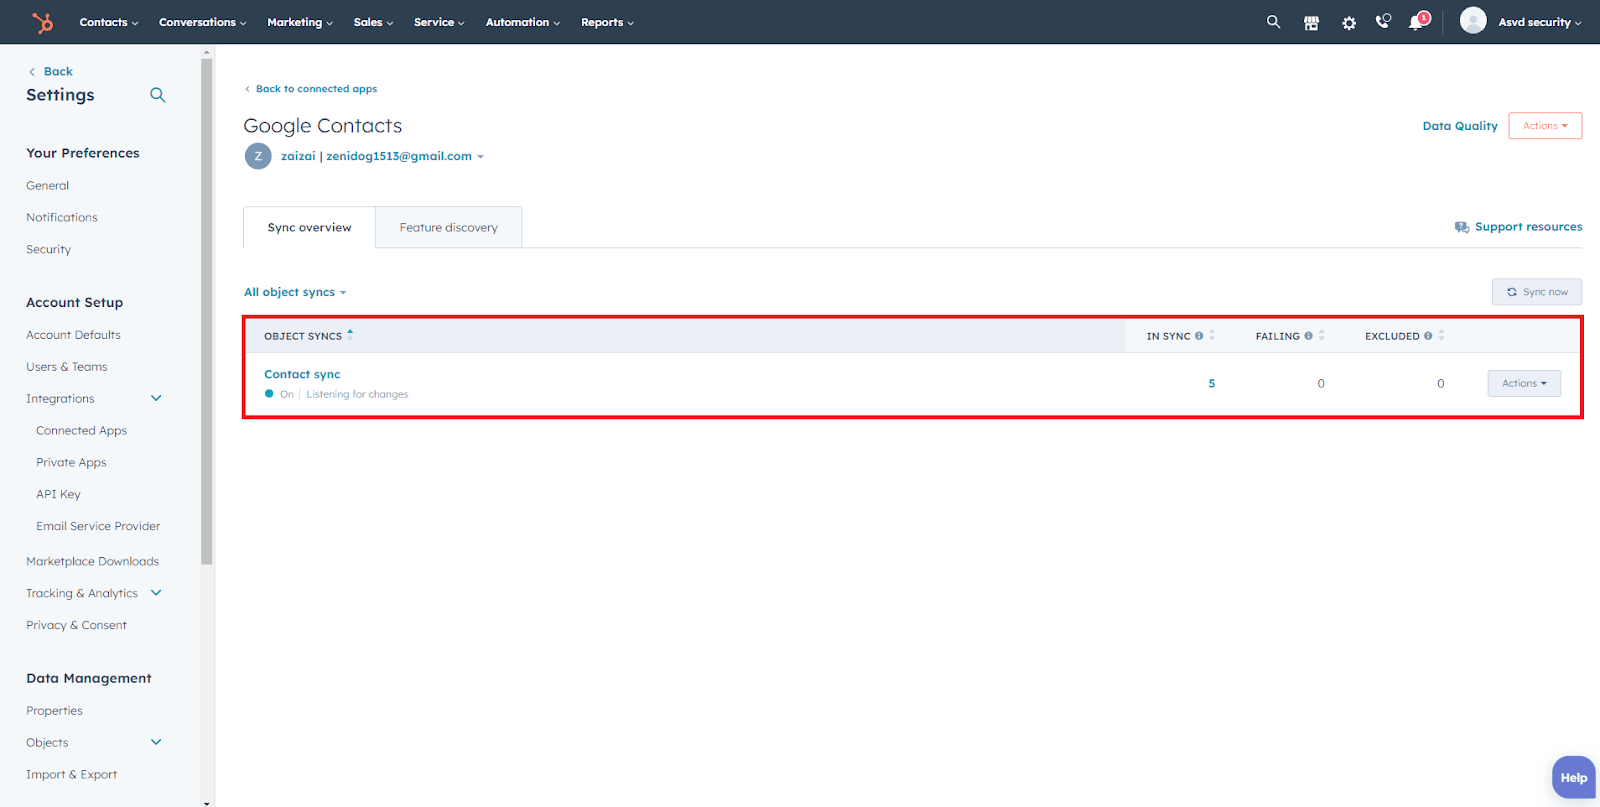Open Marketplace Downloads
This screenshot has width=1600, height=807.
92,562
